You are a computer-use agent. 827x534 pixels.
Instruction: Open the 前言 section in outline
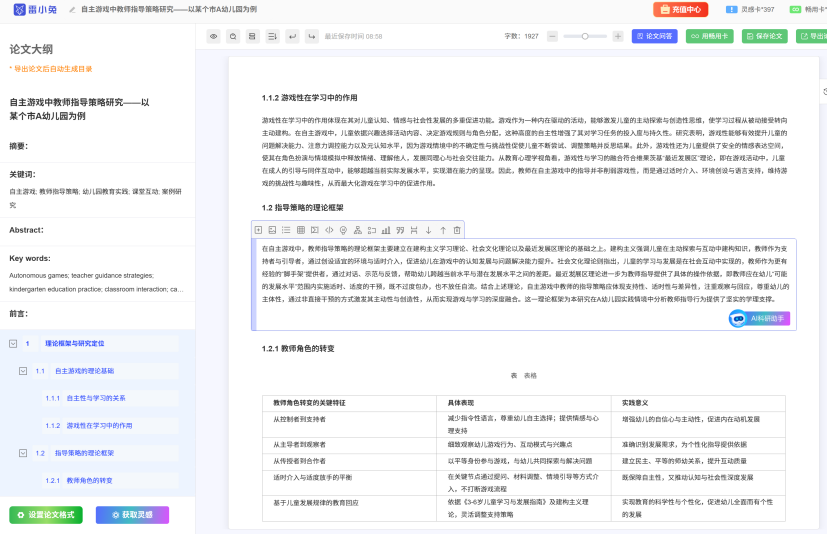(x=18, y=314)
